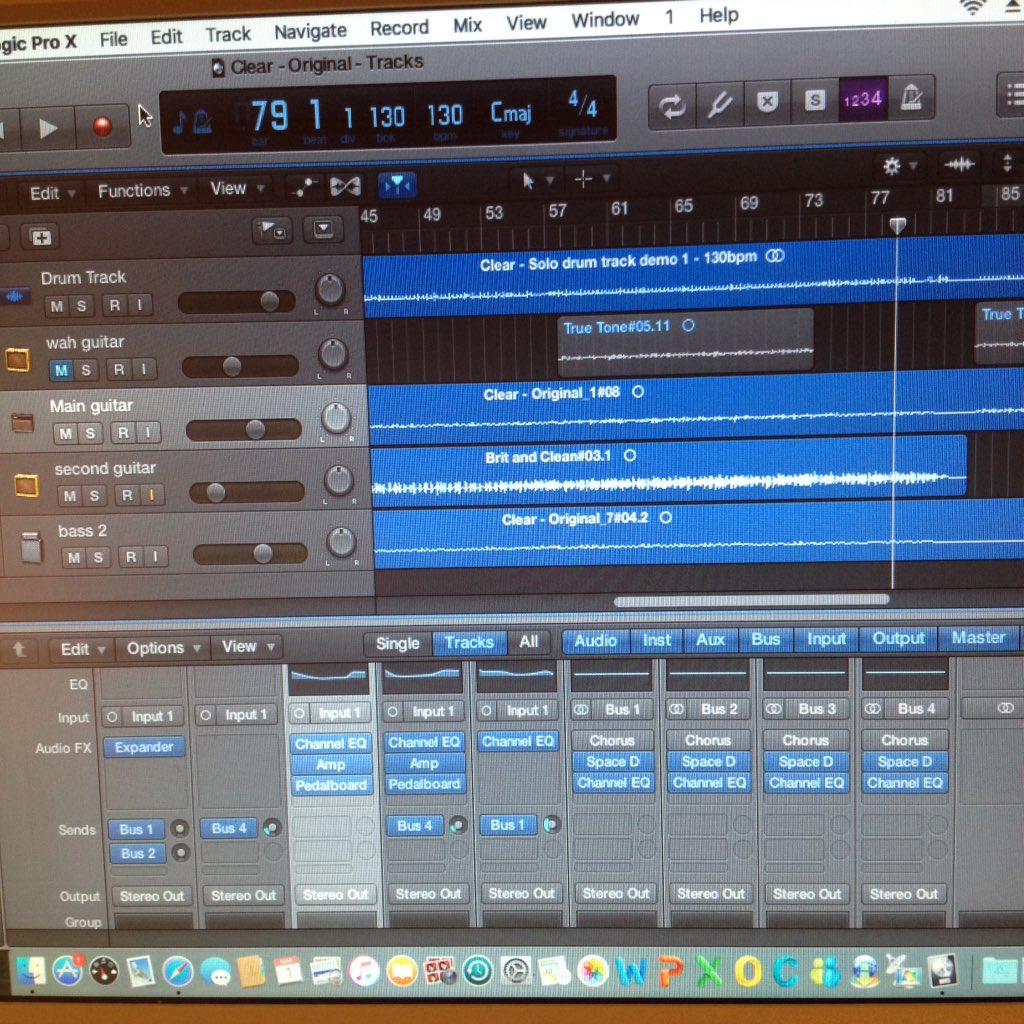The image size is (1024, 1024).
Task: Record-enable the bass 2 track
Action: point(131,556)
